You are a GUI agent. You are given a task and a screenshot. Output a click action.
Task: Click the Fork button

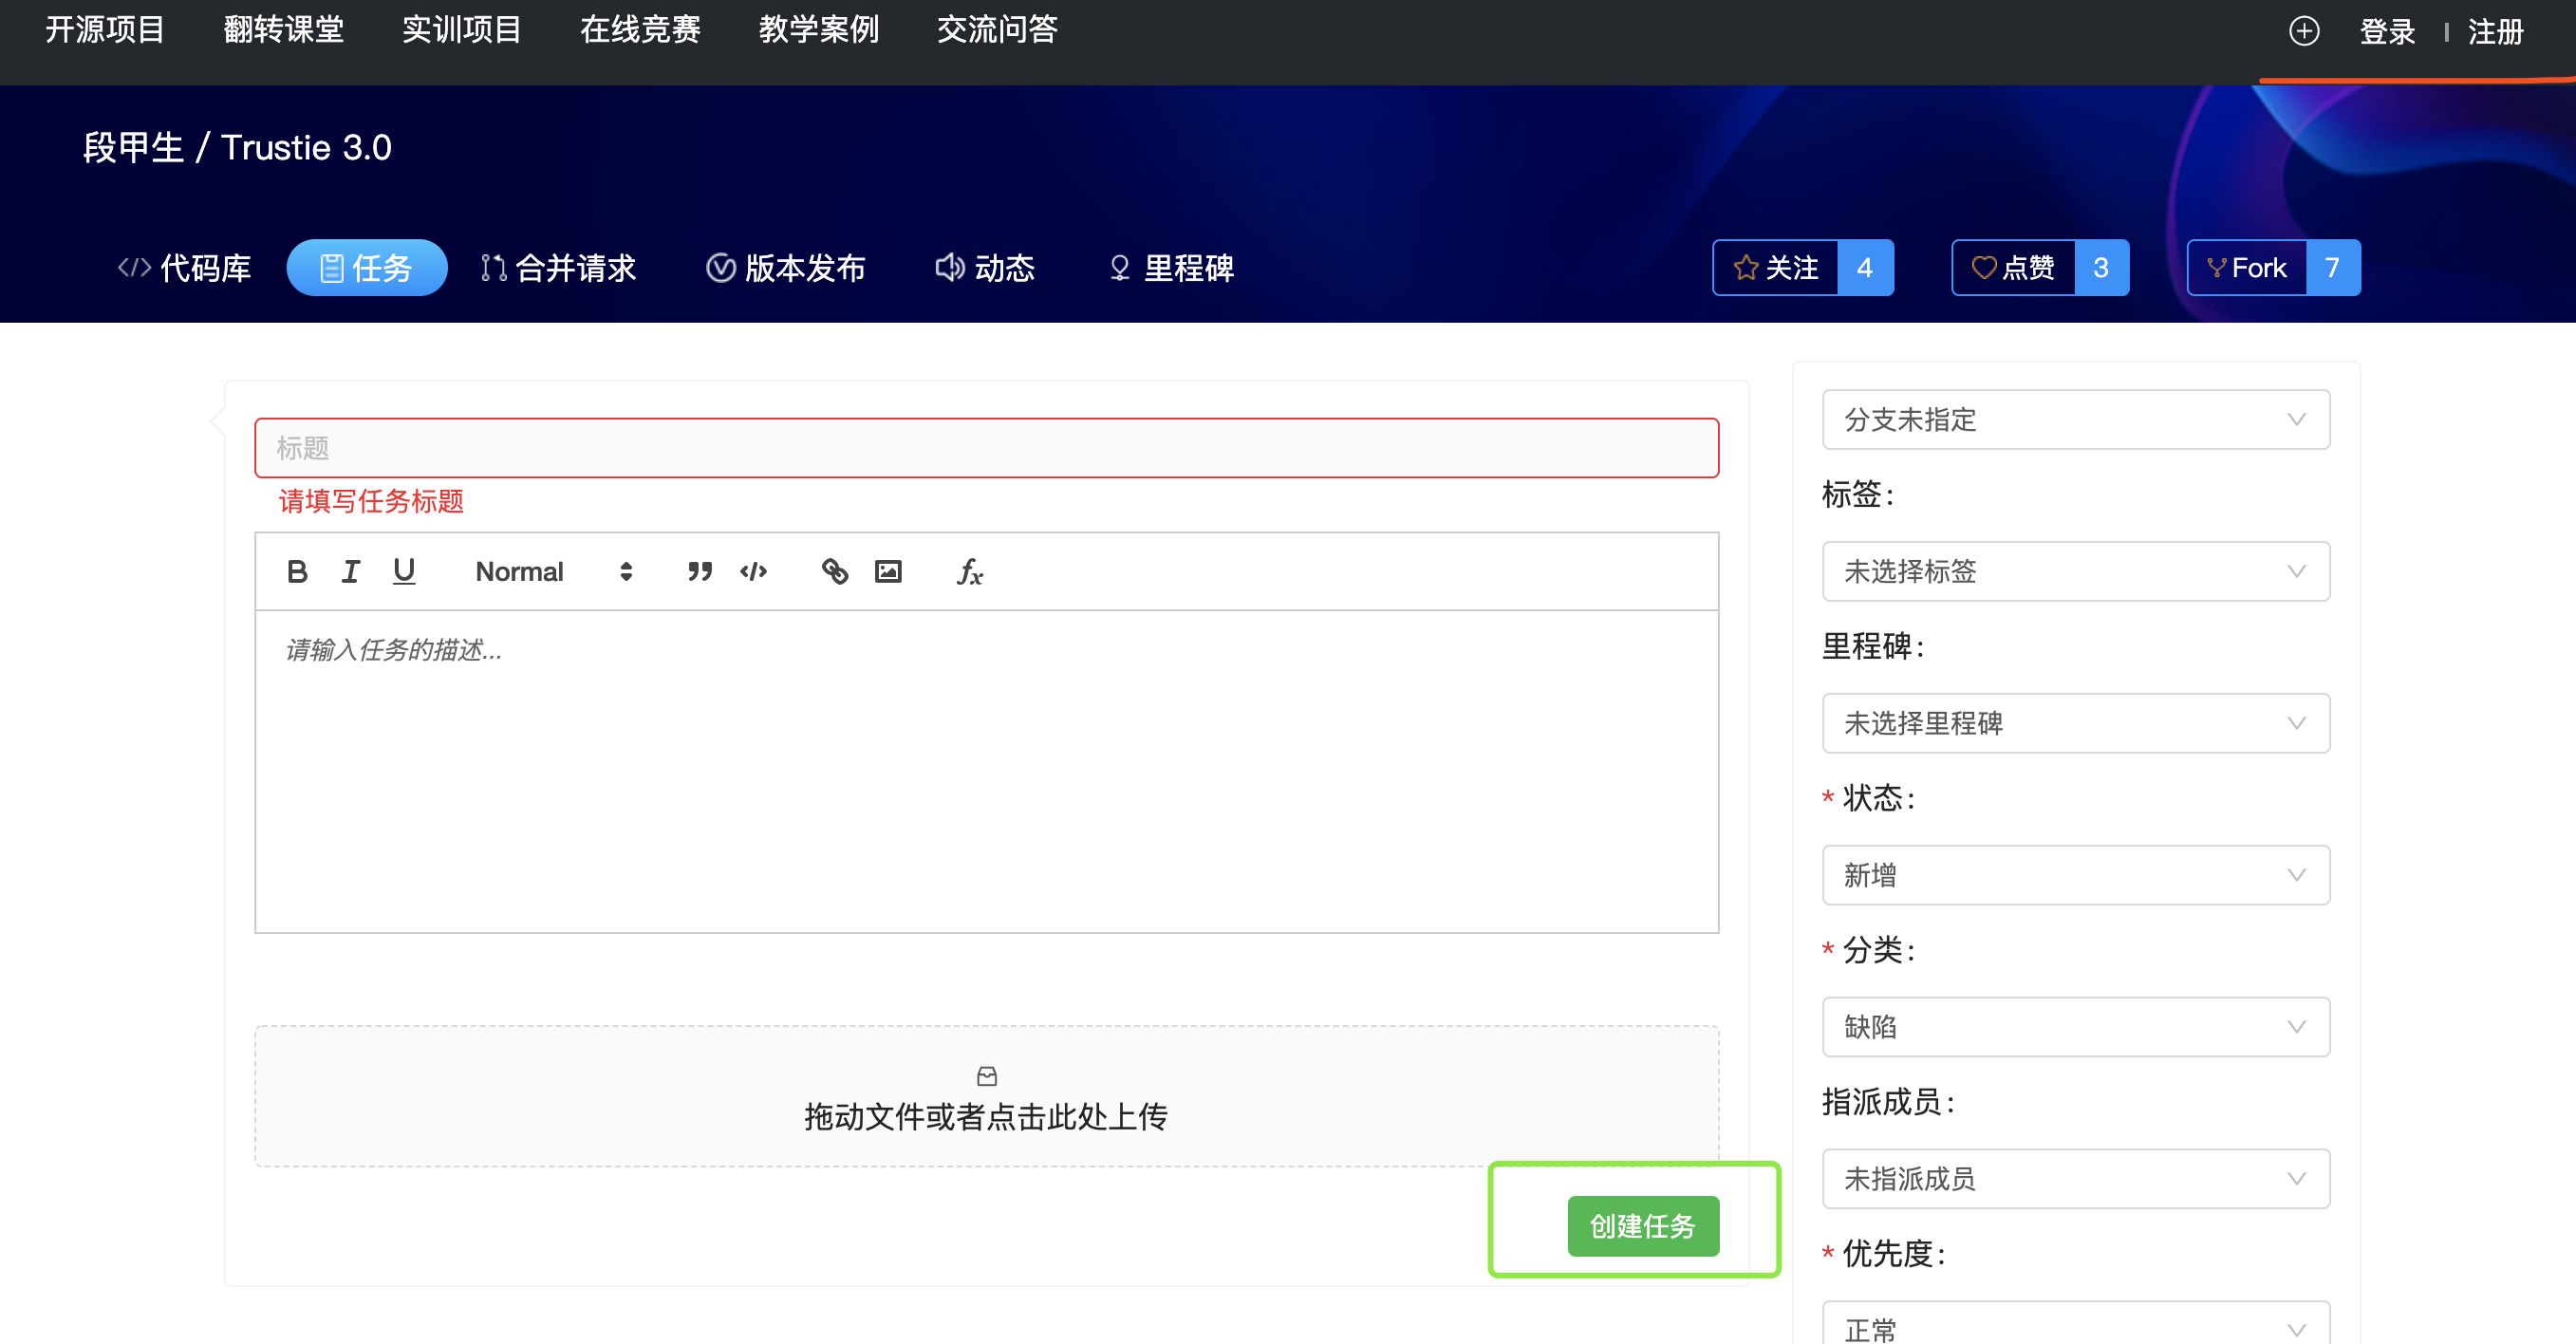pyautogui.click(x=2247, y=268)
